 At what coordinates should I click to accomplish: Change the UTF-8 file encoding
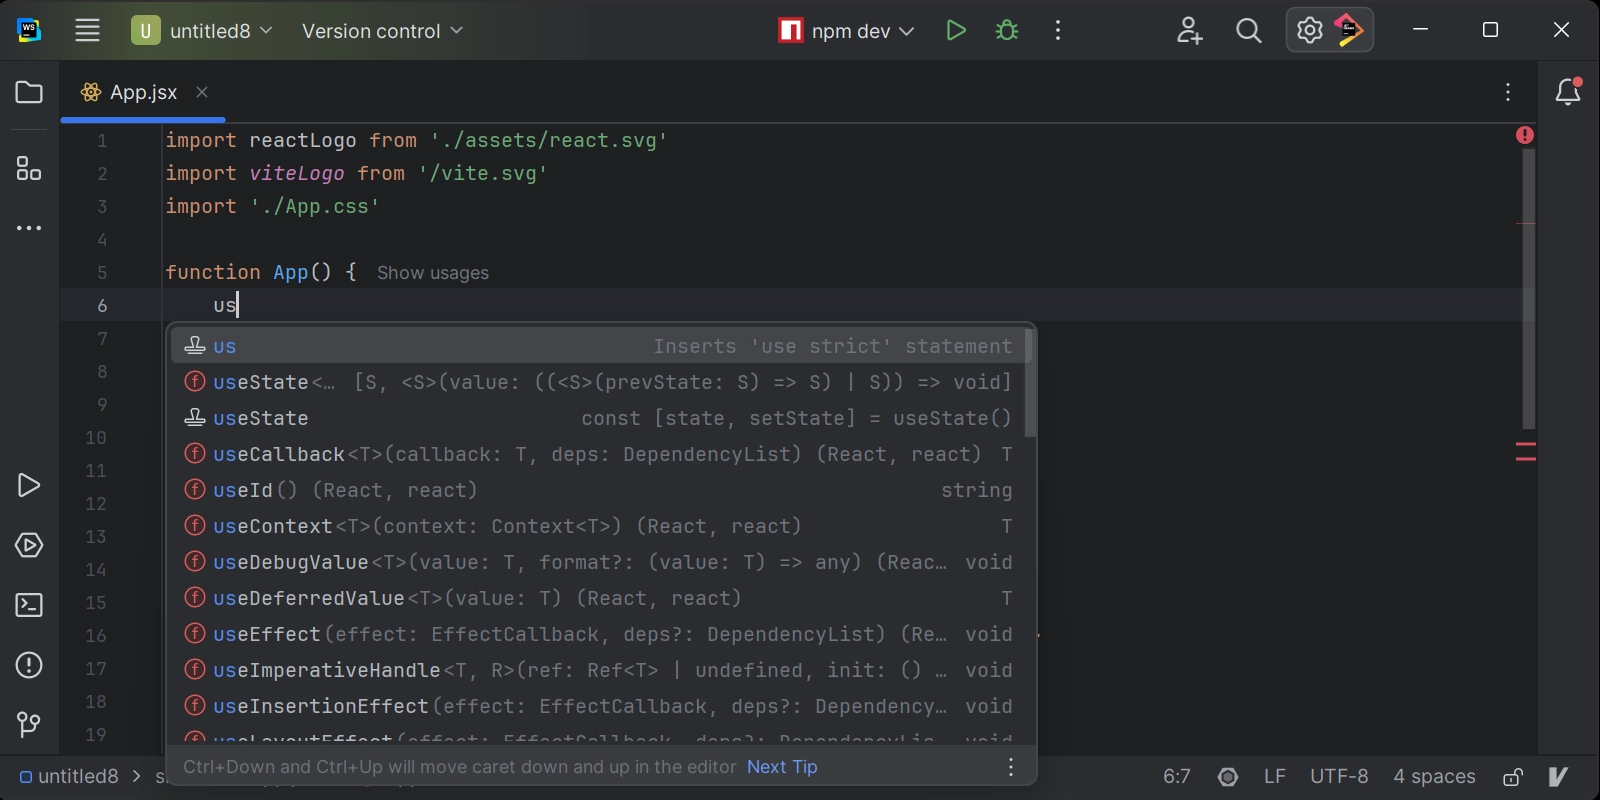click(x=1339, y=777)
